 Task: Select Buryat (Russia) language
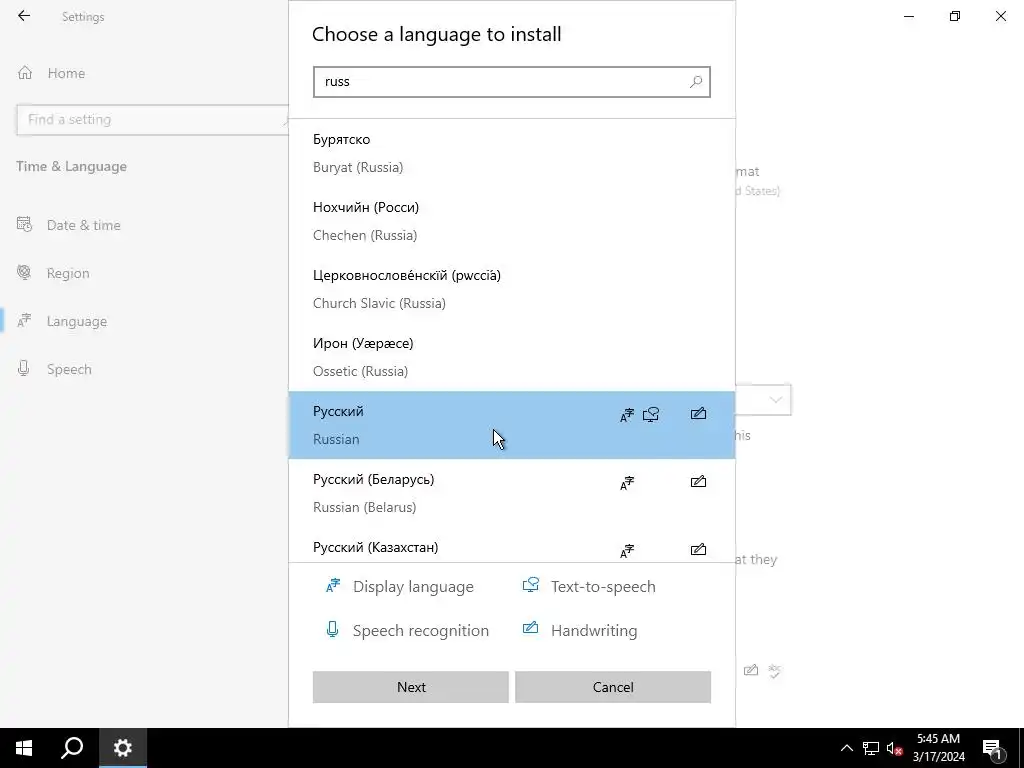[512, 153]
